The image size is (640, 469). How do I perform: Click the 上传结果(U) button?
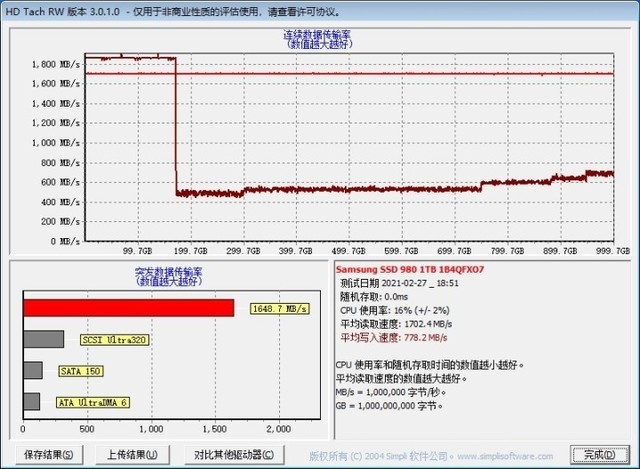(132, 455)
